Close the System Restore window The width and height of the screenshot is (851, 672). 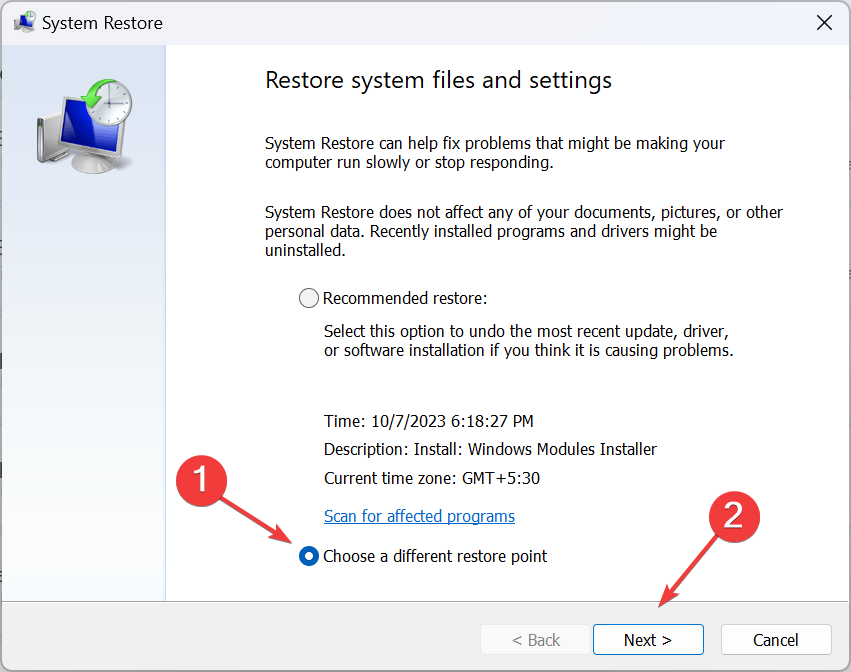824,23
